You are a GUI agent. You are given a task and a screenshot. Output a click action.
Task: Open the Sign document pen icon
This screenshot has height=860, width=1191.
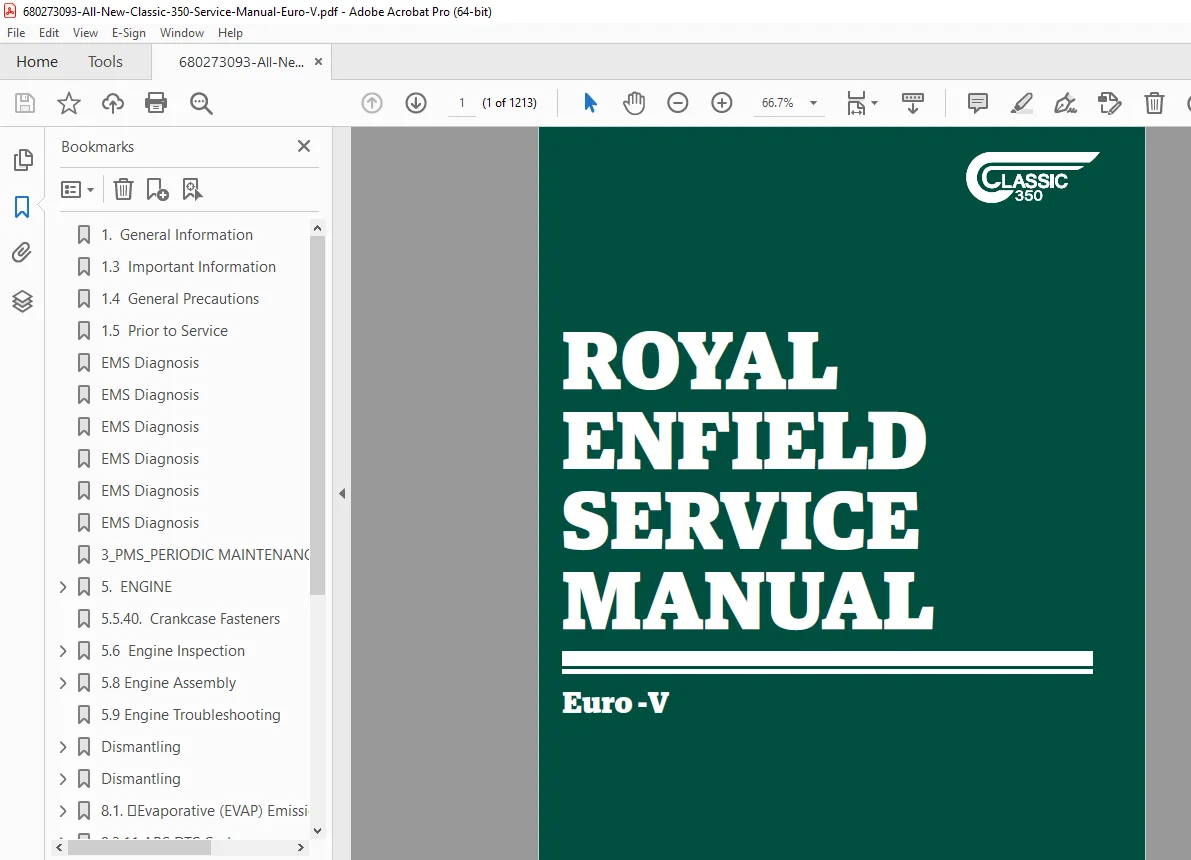[1065, 103]
